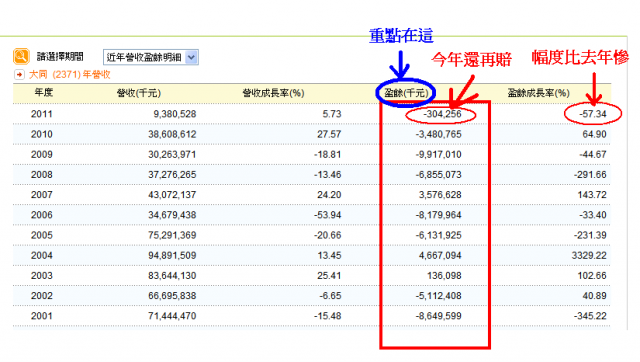
Task: Click the 營收成長率(%) column header
Action: [273, 93]
